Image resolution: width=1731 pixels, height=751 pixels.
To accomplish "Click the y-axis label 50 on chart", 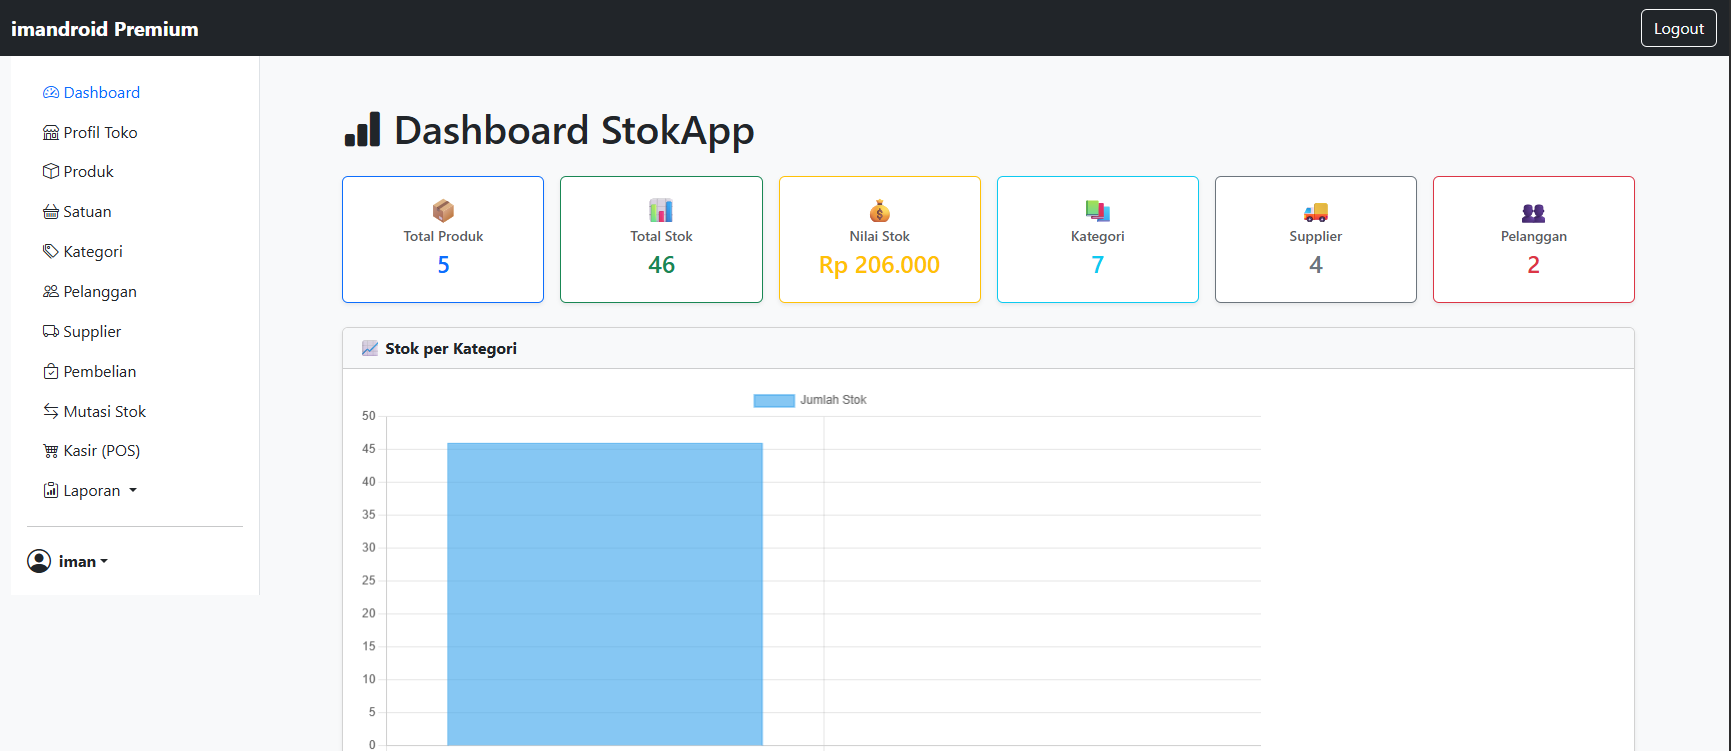I will pyautogui.click(x=369, y=416).
